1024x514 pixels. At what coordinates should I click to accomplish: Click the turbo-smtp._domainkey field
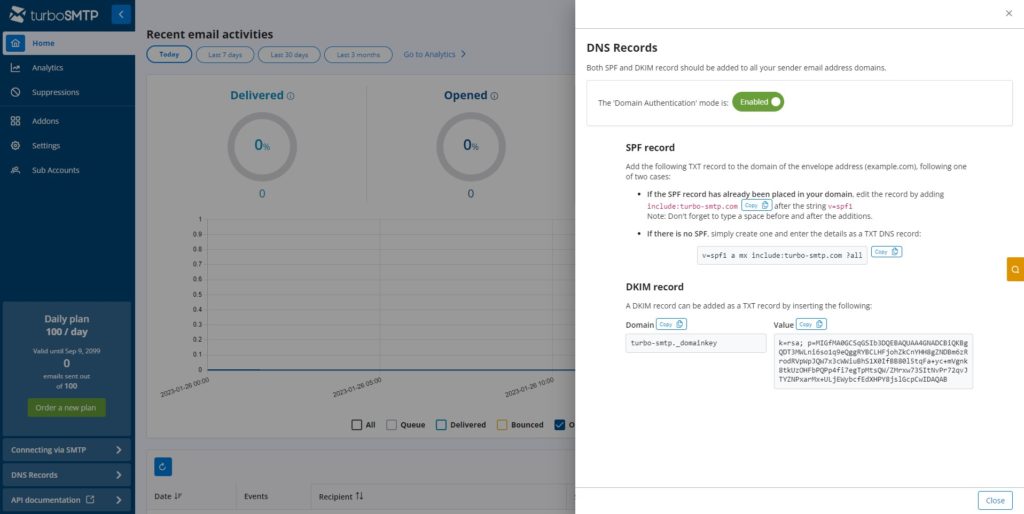pyautogui.click(x=696, y=343)
